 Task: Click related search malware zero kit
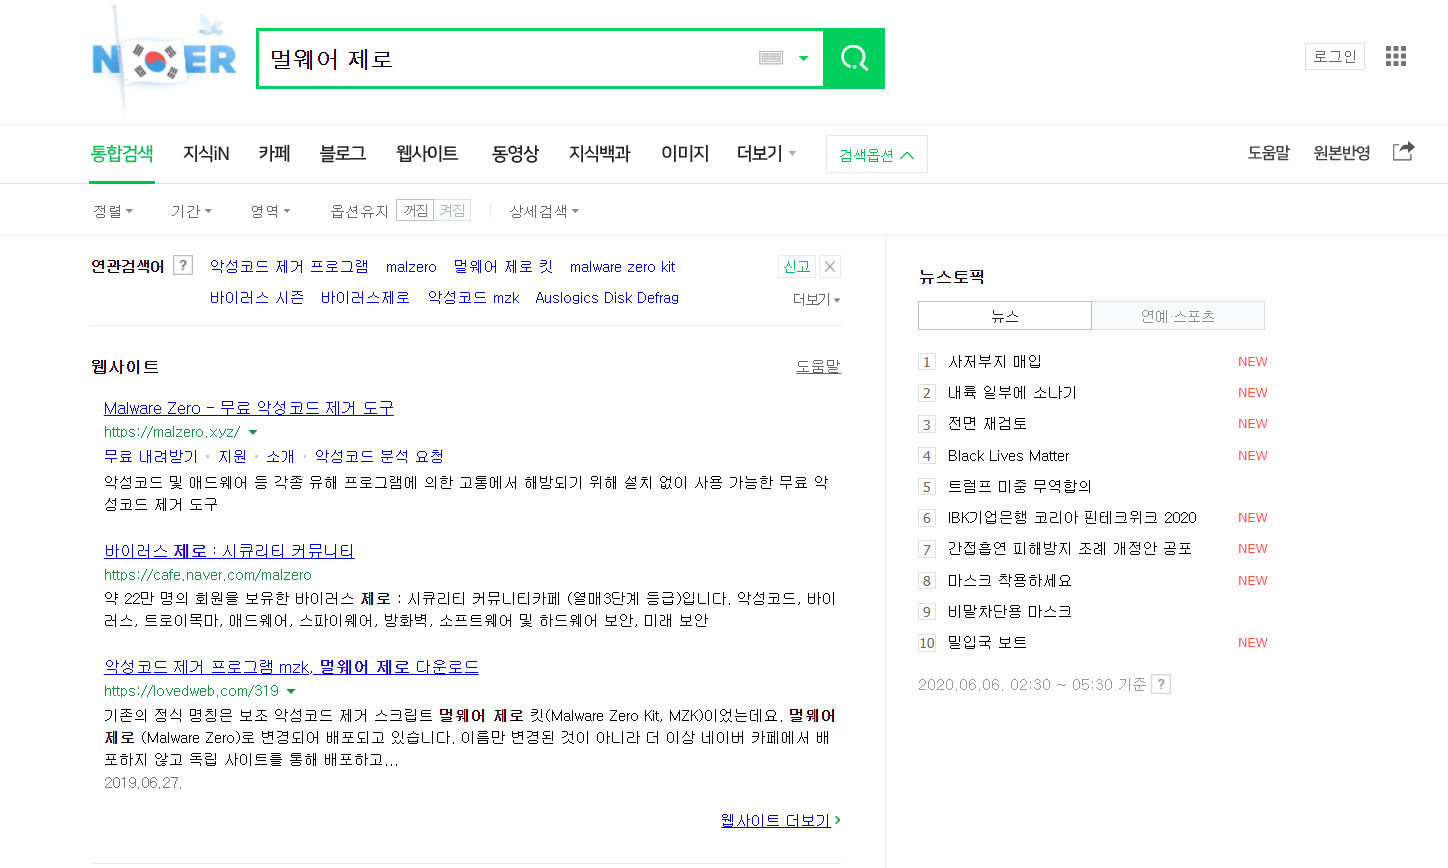622,267
